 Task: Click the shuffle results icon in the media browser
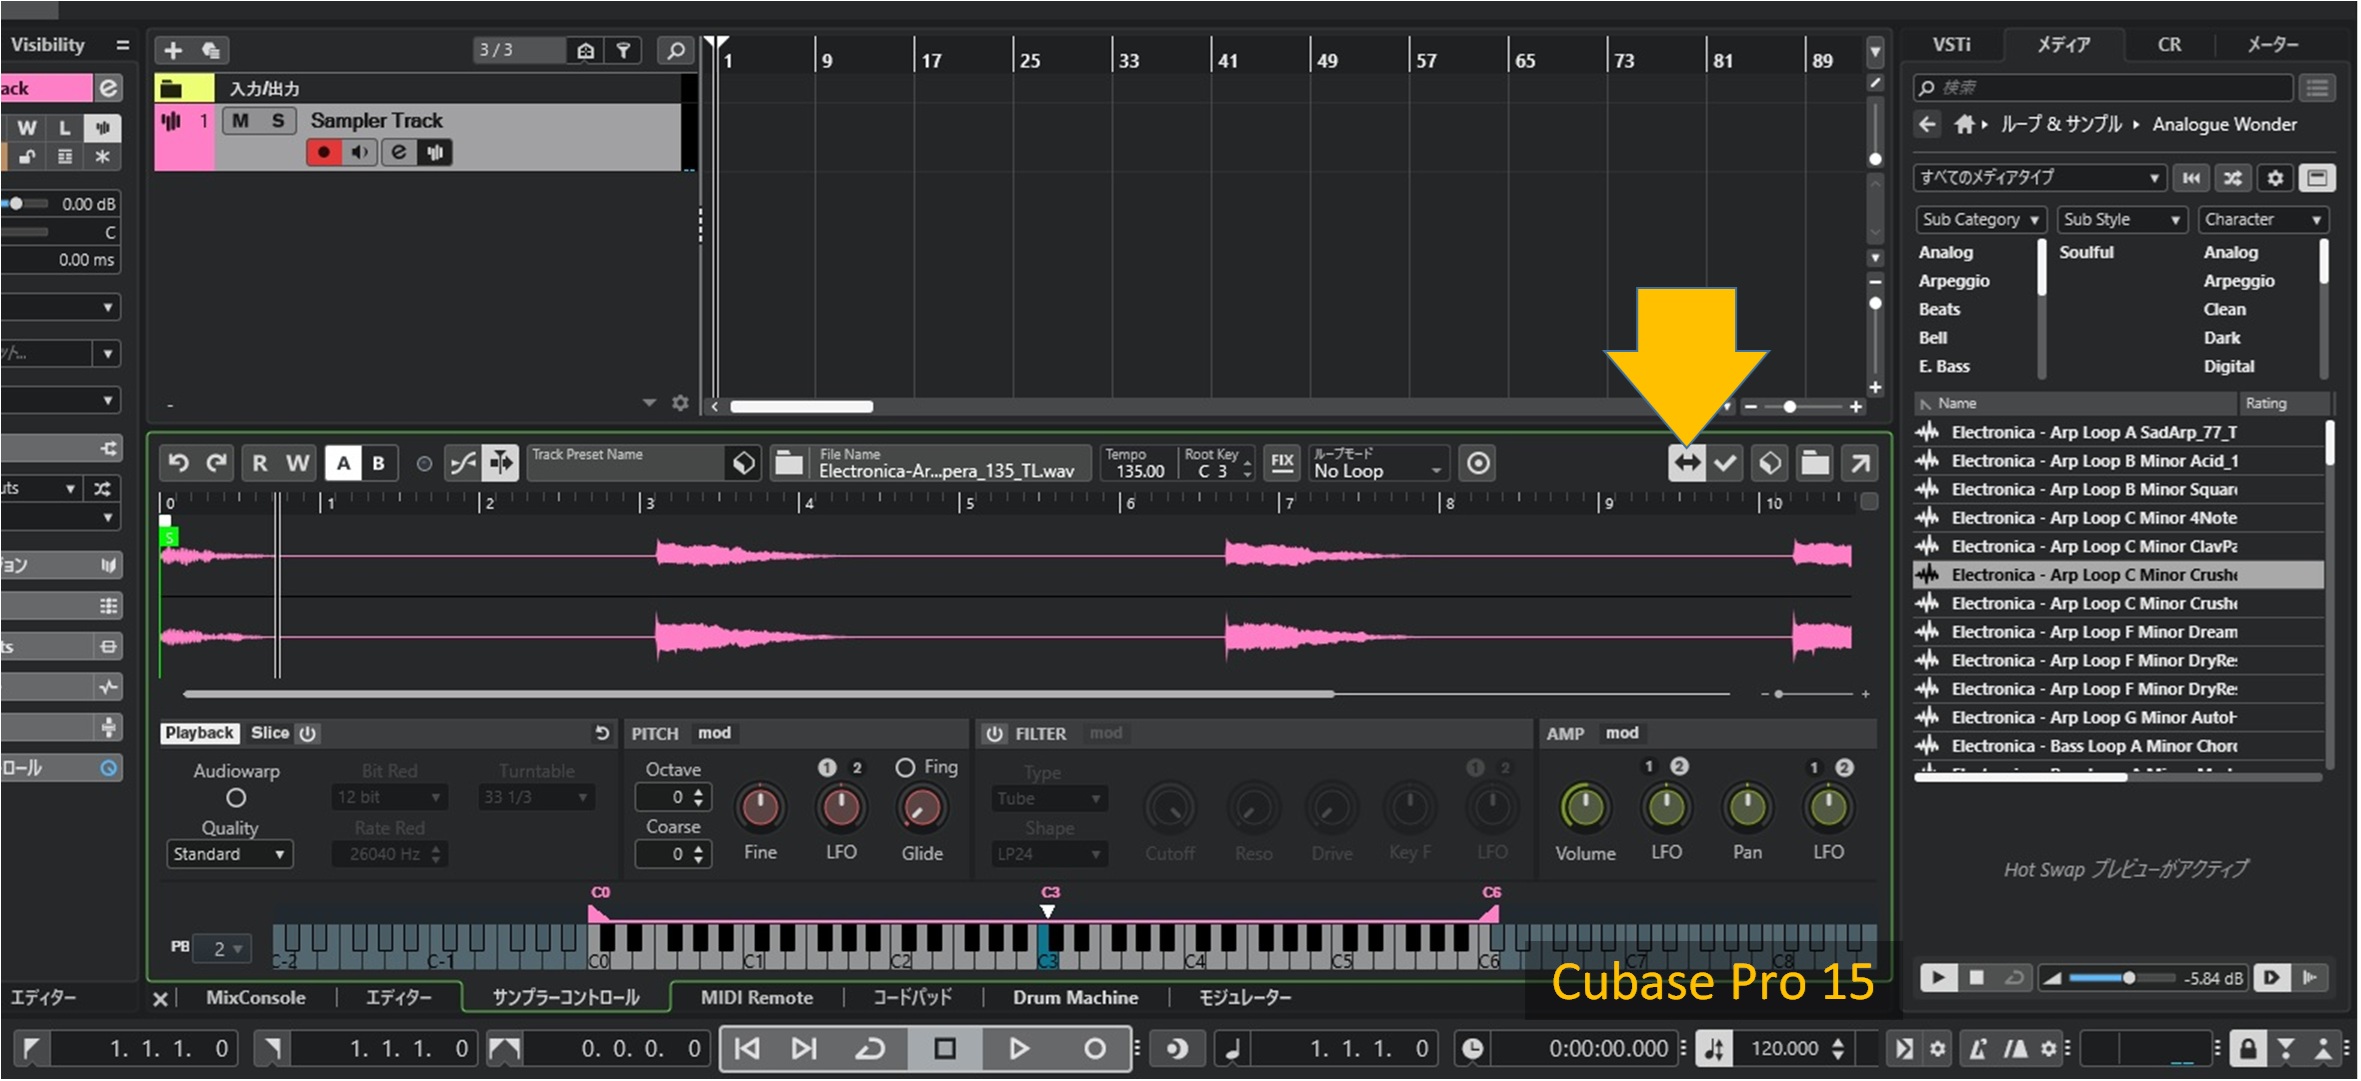click(2233, 178)
